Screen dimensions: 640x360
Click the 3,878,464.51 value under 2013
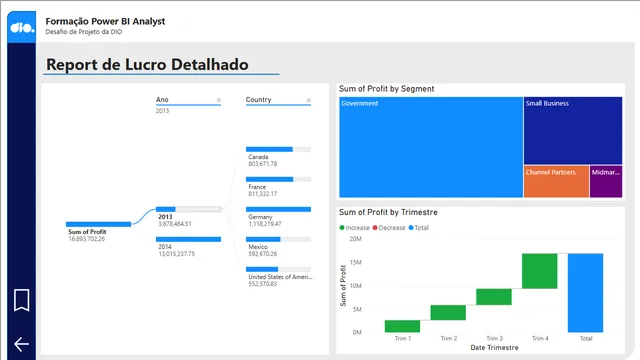coord(175,224)
